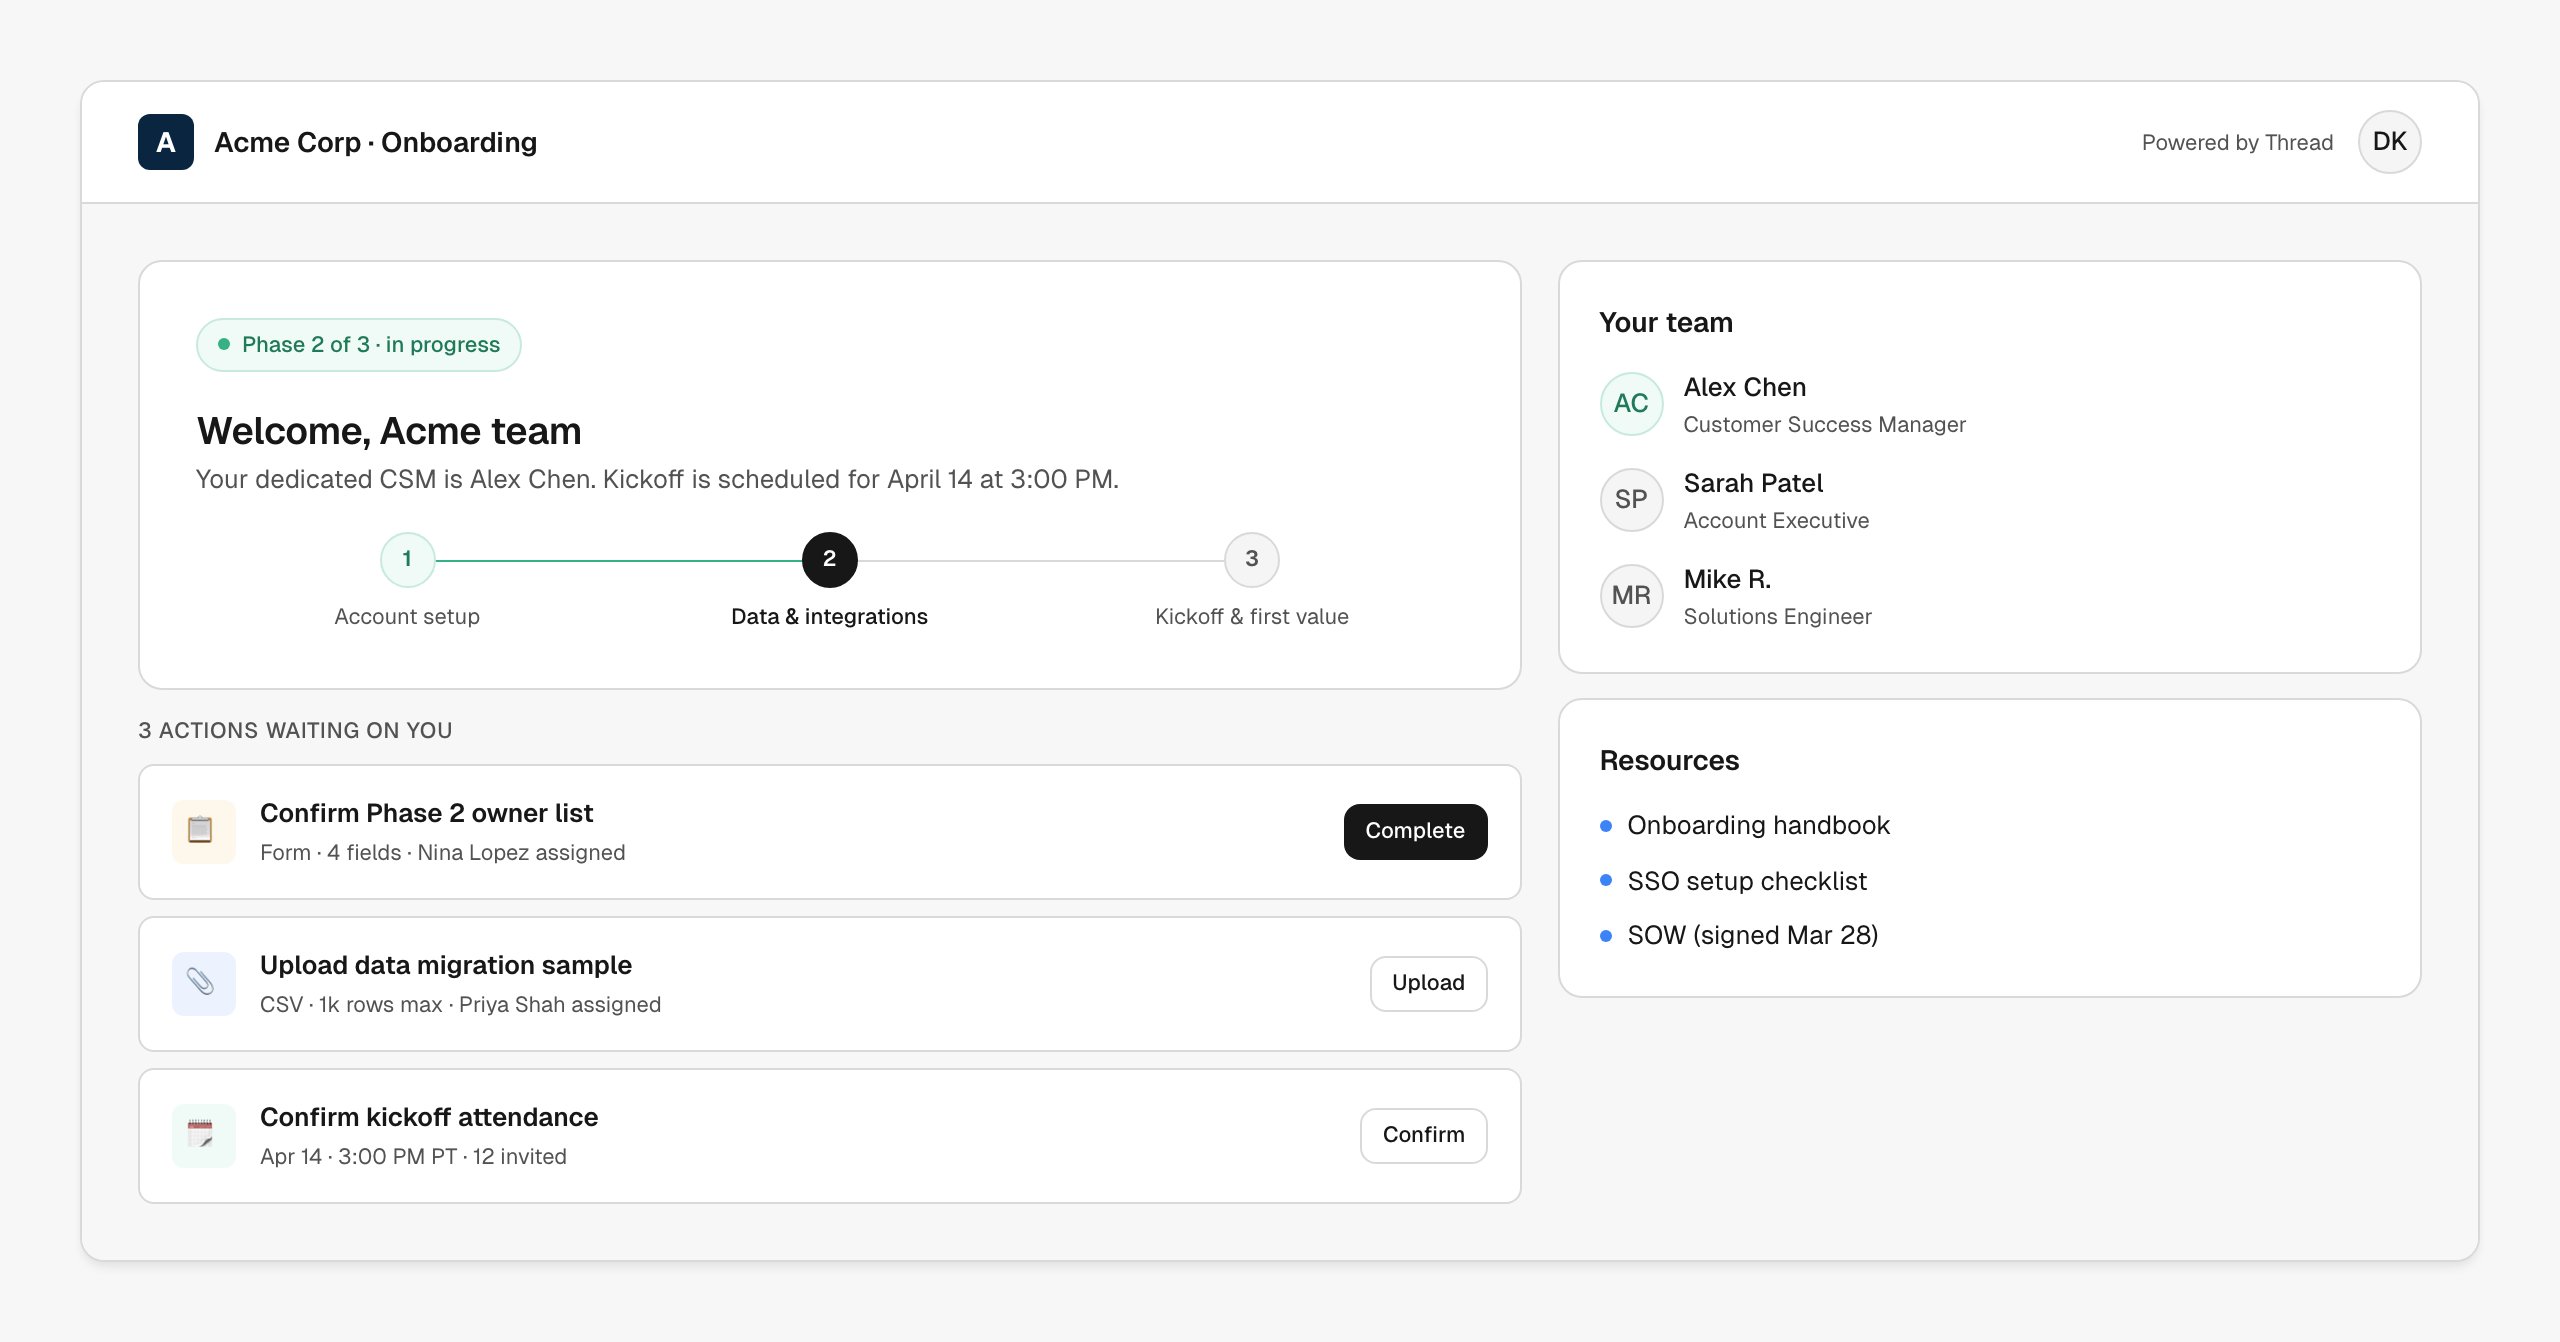This screenshot has width=2560, height=1342.
Task: Click 'Acme Corp · Onboarding' header title
Action: point(375,142)
